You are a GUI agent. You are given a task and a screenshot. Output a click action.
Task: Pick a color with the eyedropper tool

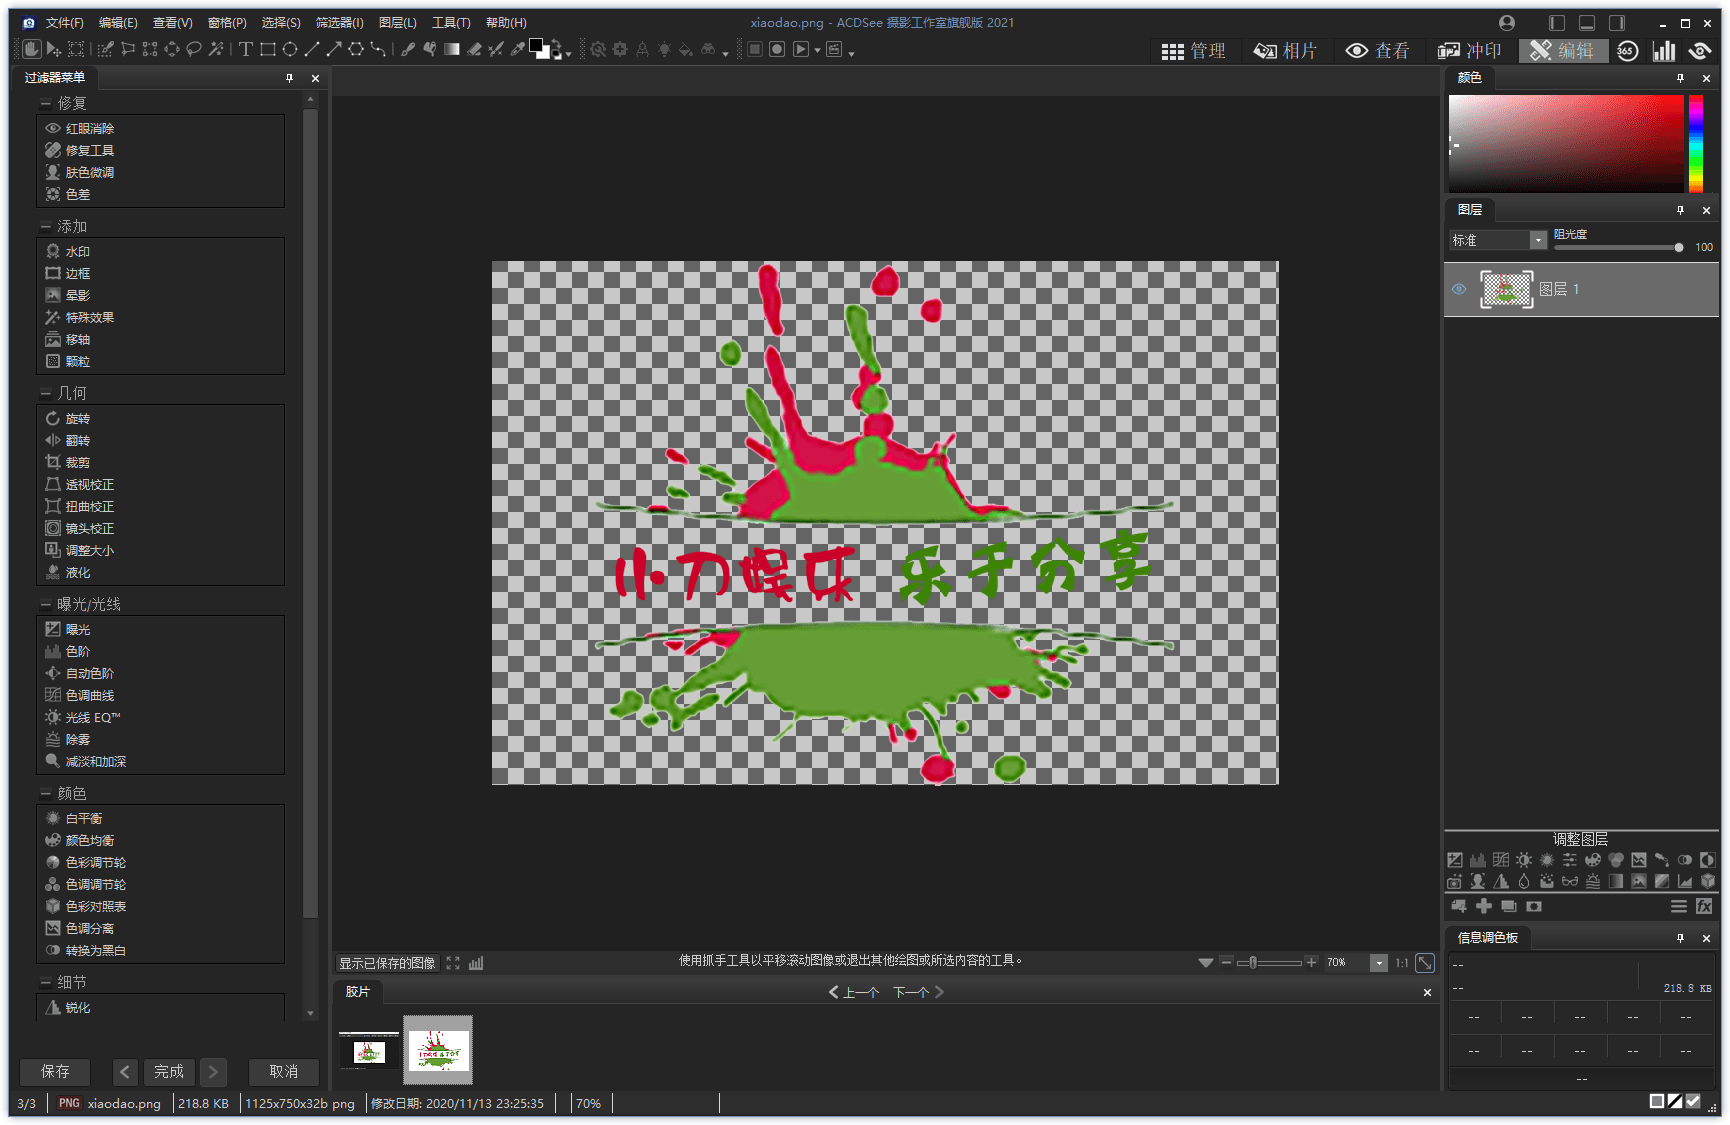coord(517,49)
